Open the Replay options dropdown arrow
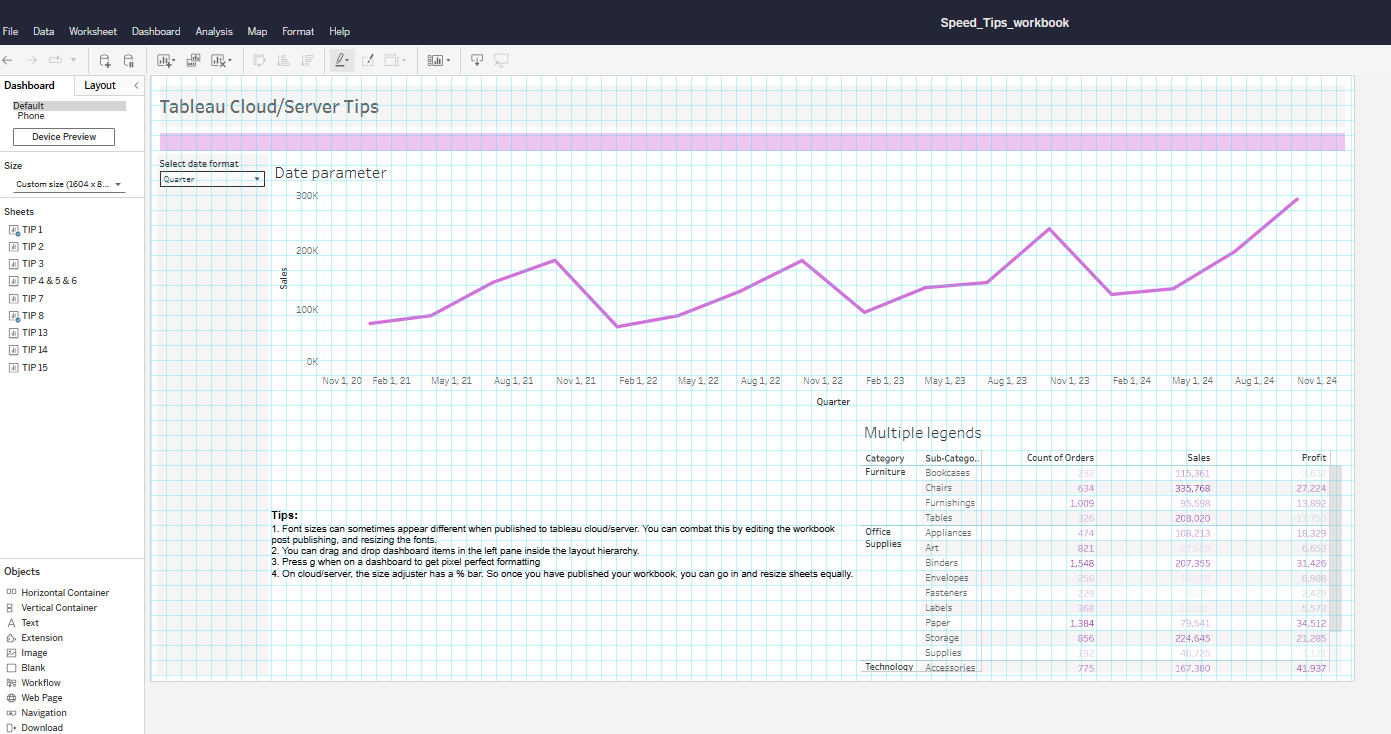The height and width of the screenshot is (734, 1391). (x=73, y=60)
